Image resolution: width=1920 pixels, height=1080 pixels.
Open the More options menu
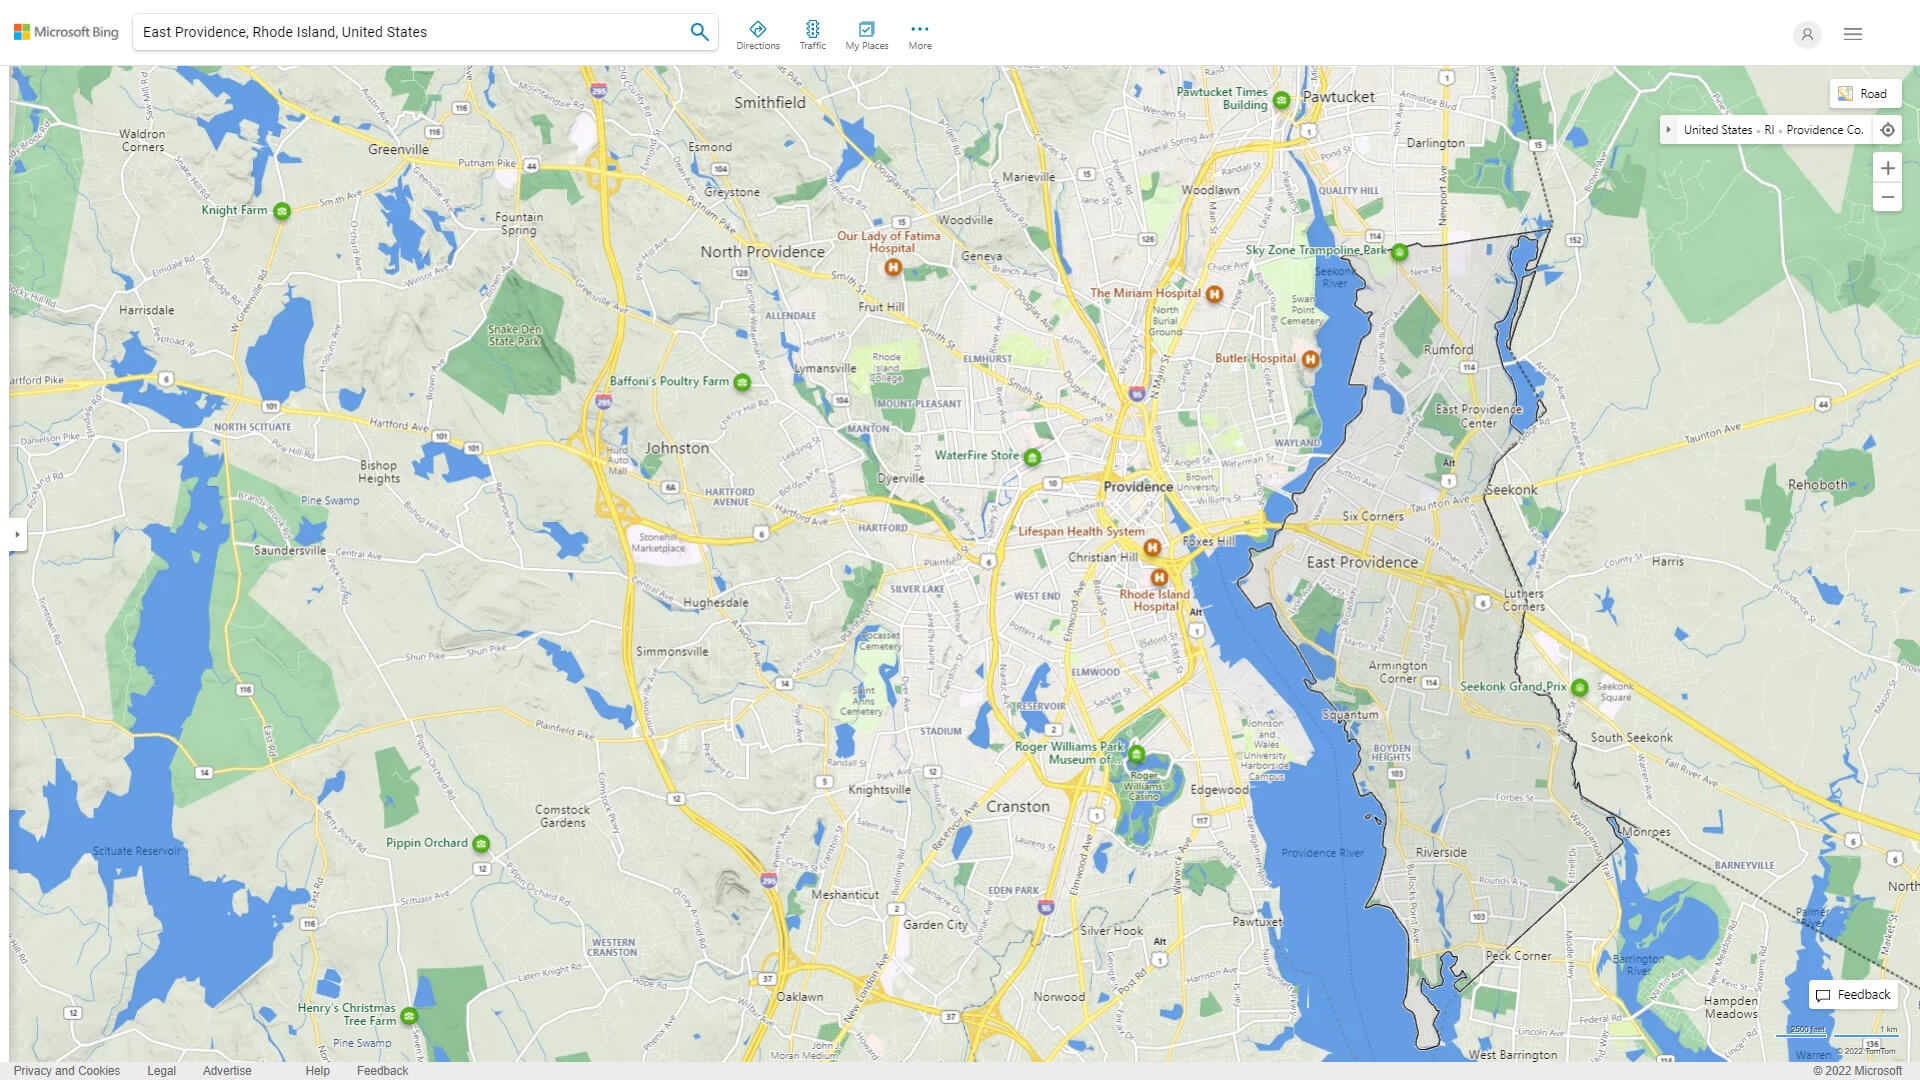click(919, 33)
